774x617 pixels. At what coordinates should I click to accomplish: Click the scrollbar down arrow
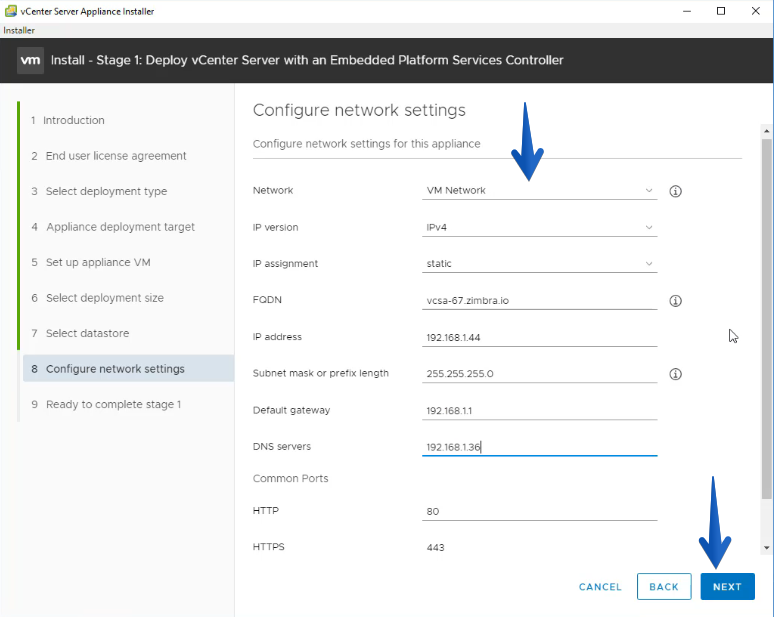click(x=766, y=547)
